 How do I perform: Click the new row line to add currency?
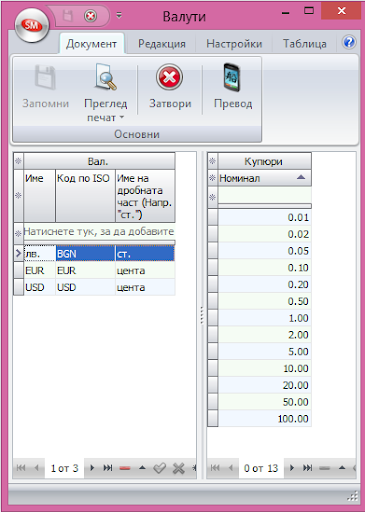pyautogui.click(x=99, y=231)
